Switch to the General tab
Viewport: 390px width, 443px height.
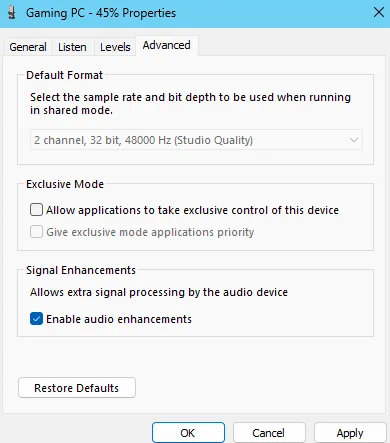click(x=28, y=47)
